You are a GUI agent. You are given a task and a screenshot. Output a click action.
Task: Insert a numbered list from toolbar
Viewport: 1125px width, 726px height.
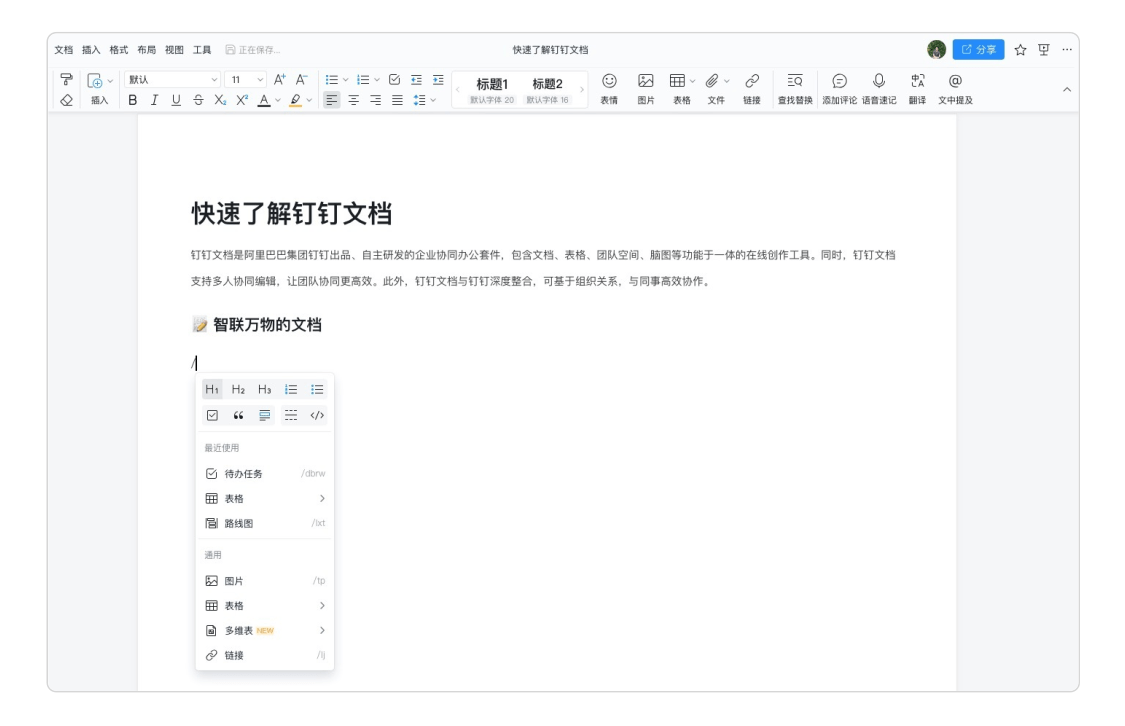[363, 80]
